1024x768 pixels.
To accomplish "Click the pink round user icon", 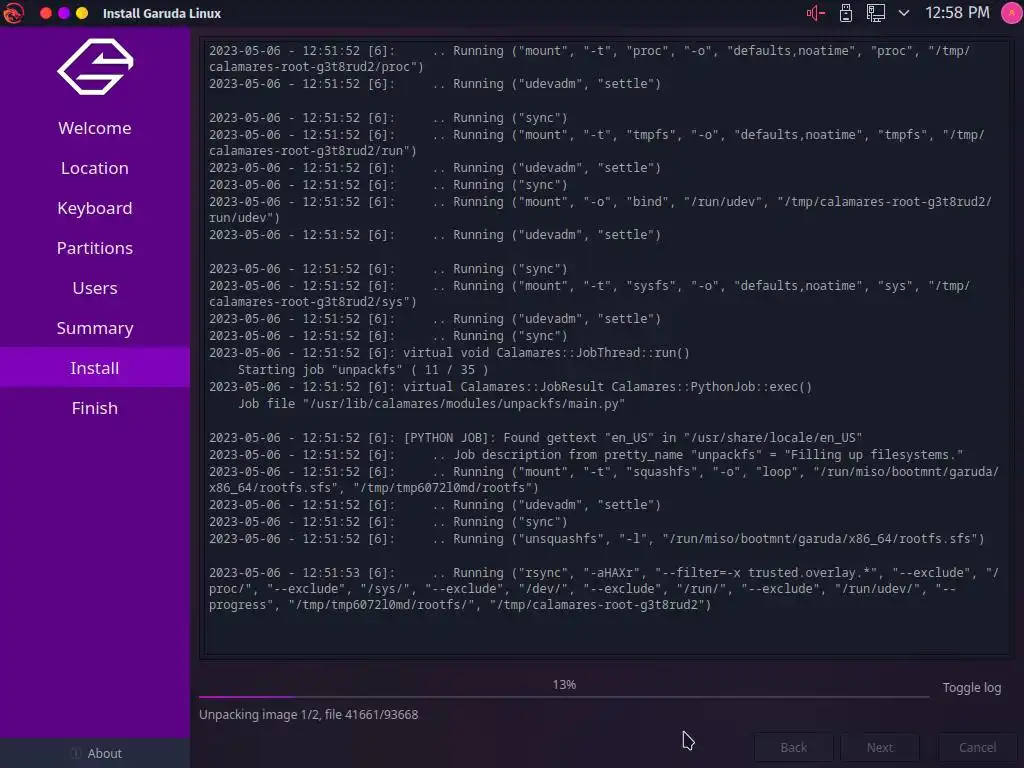I will [x=1012, y=13].
